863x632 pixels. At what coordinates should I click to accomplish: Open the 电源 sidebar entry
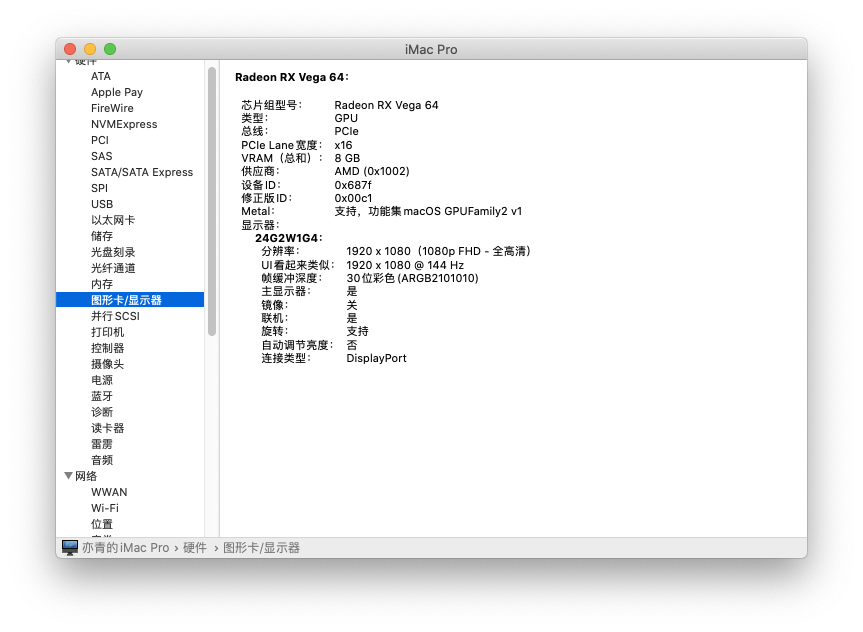(x=102, y=379)
